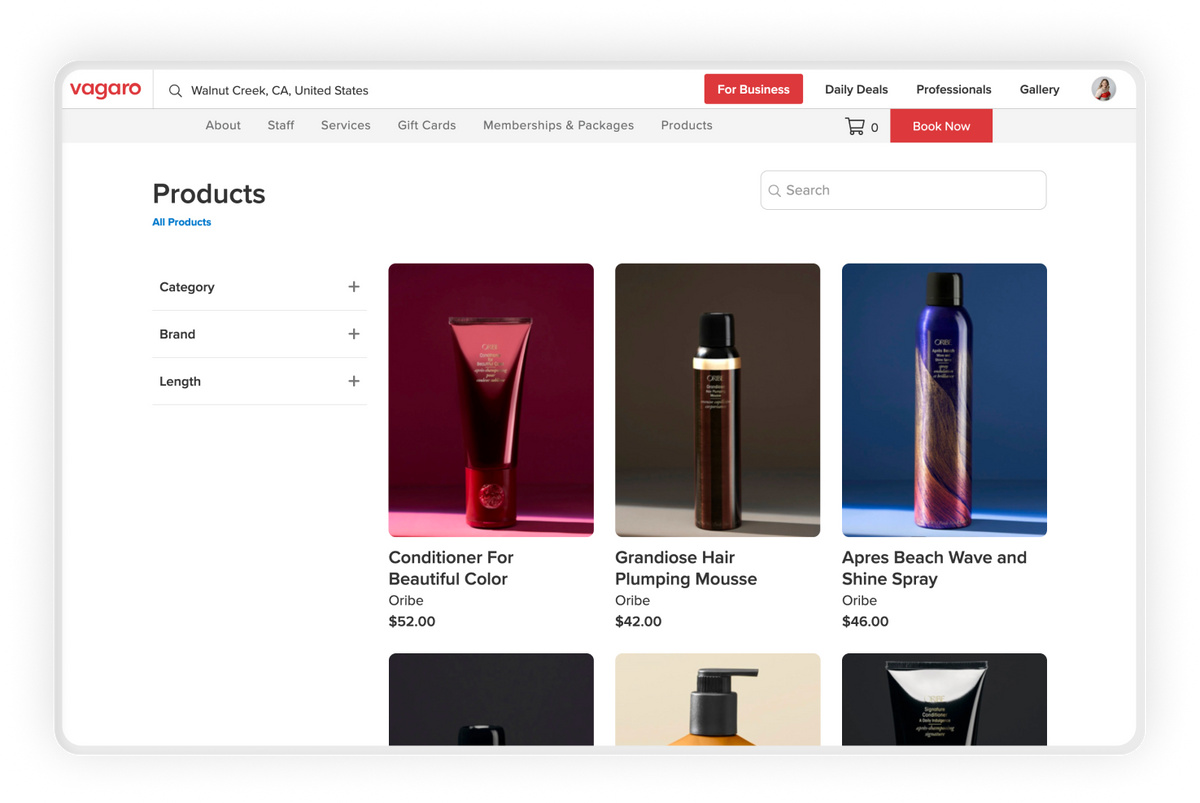Viewport: 1200px width, 803px height.
Task: Open Memberships & Packages tab
Action: click(558, 125)
